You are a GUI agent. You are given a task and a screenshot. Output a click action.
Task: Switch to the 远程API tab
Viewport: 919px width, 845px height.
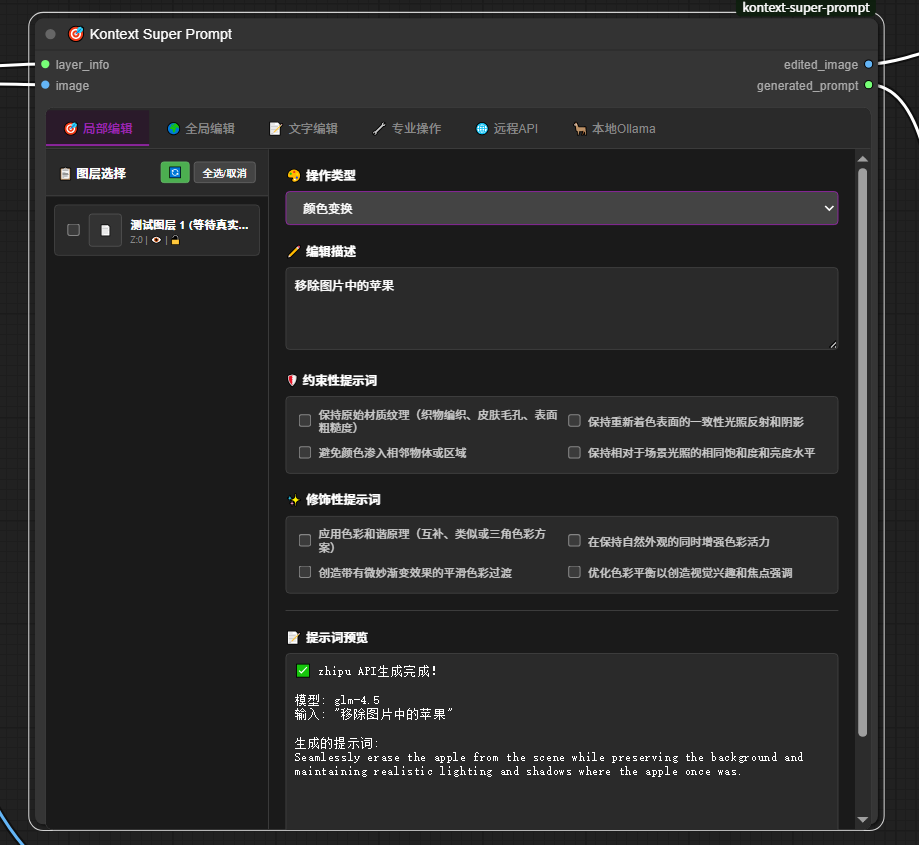click(x=507, y=128)
